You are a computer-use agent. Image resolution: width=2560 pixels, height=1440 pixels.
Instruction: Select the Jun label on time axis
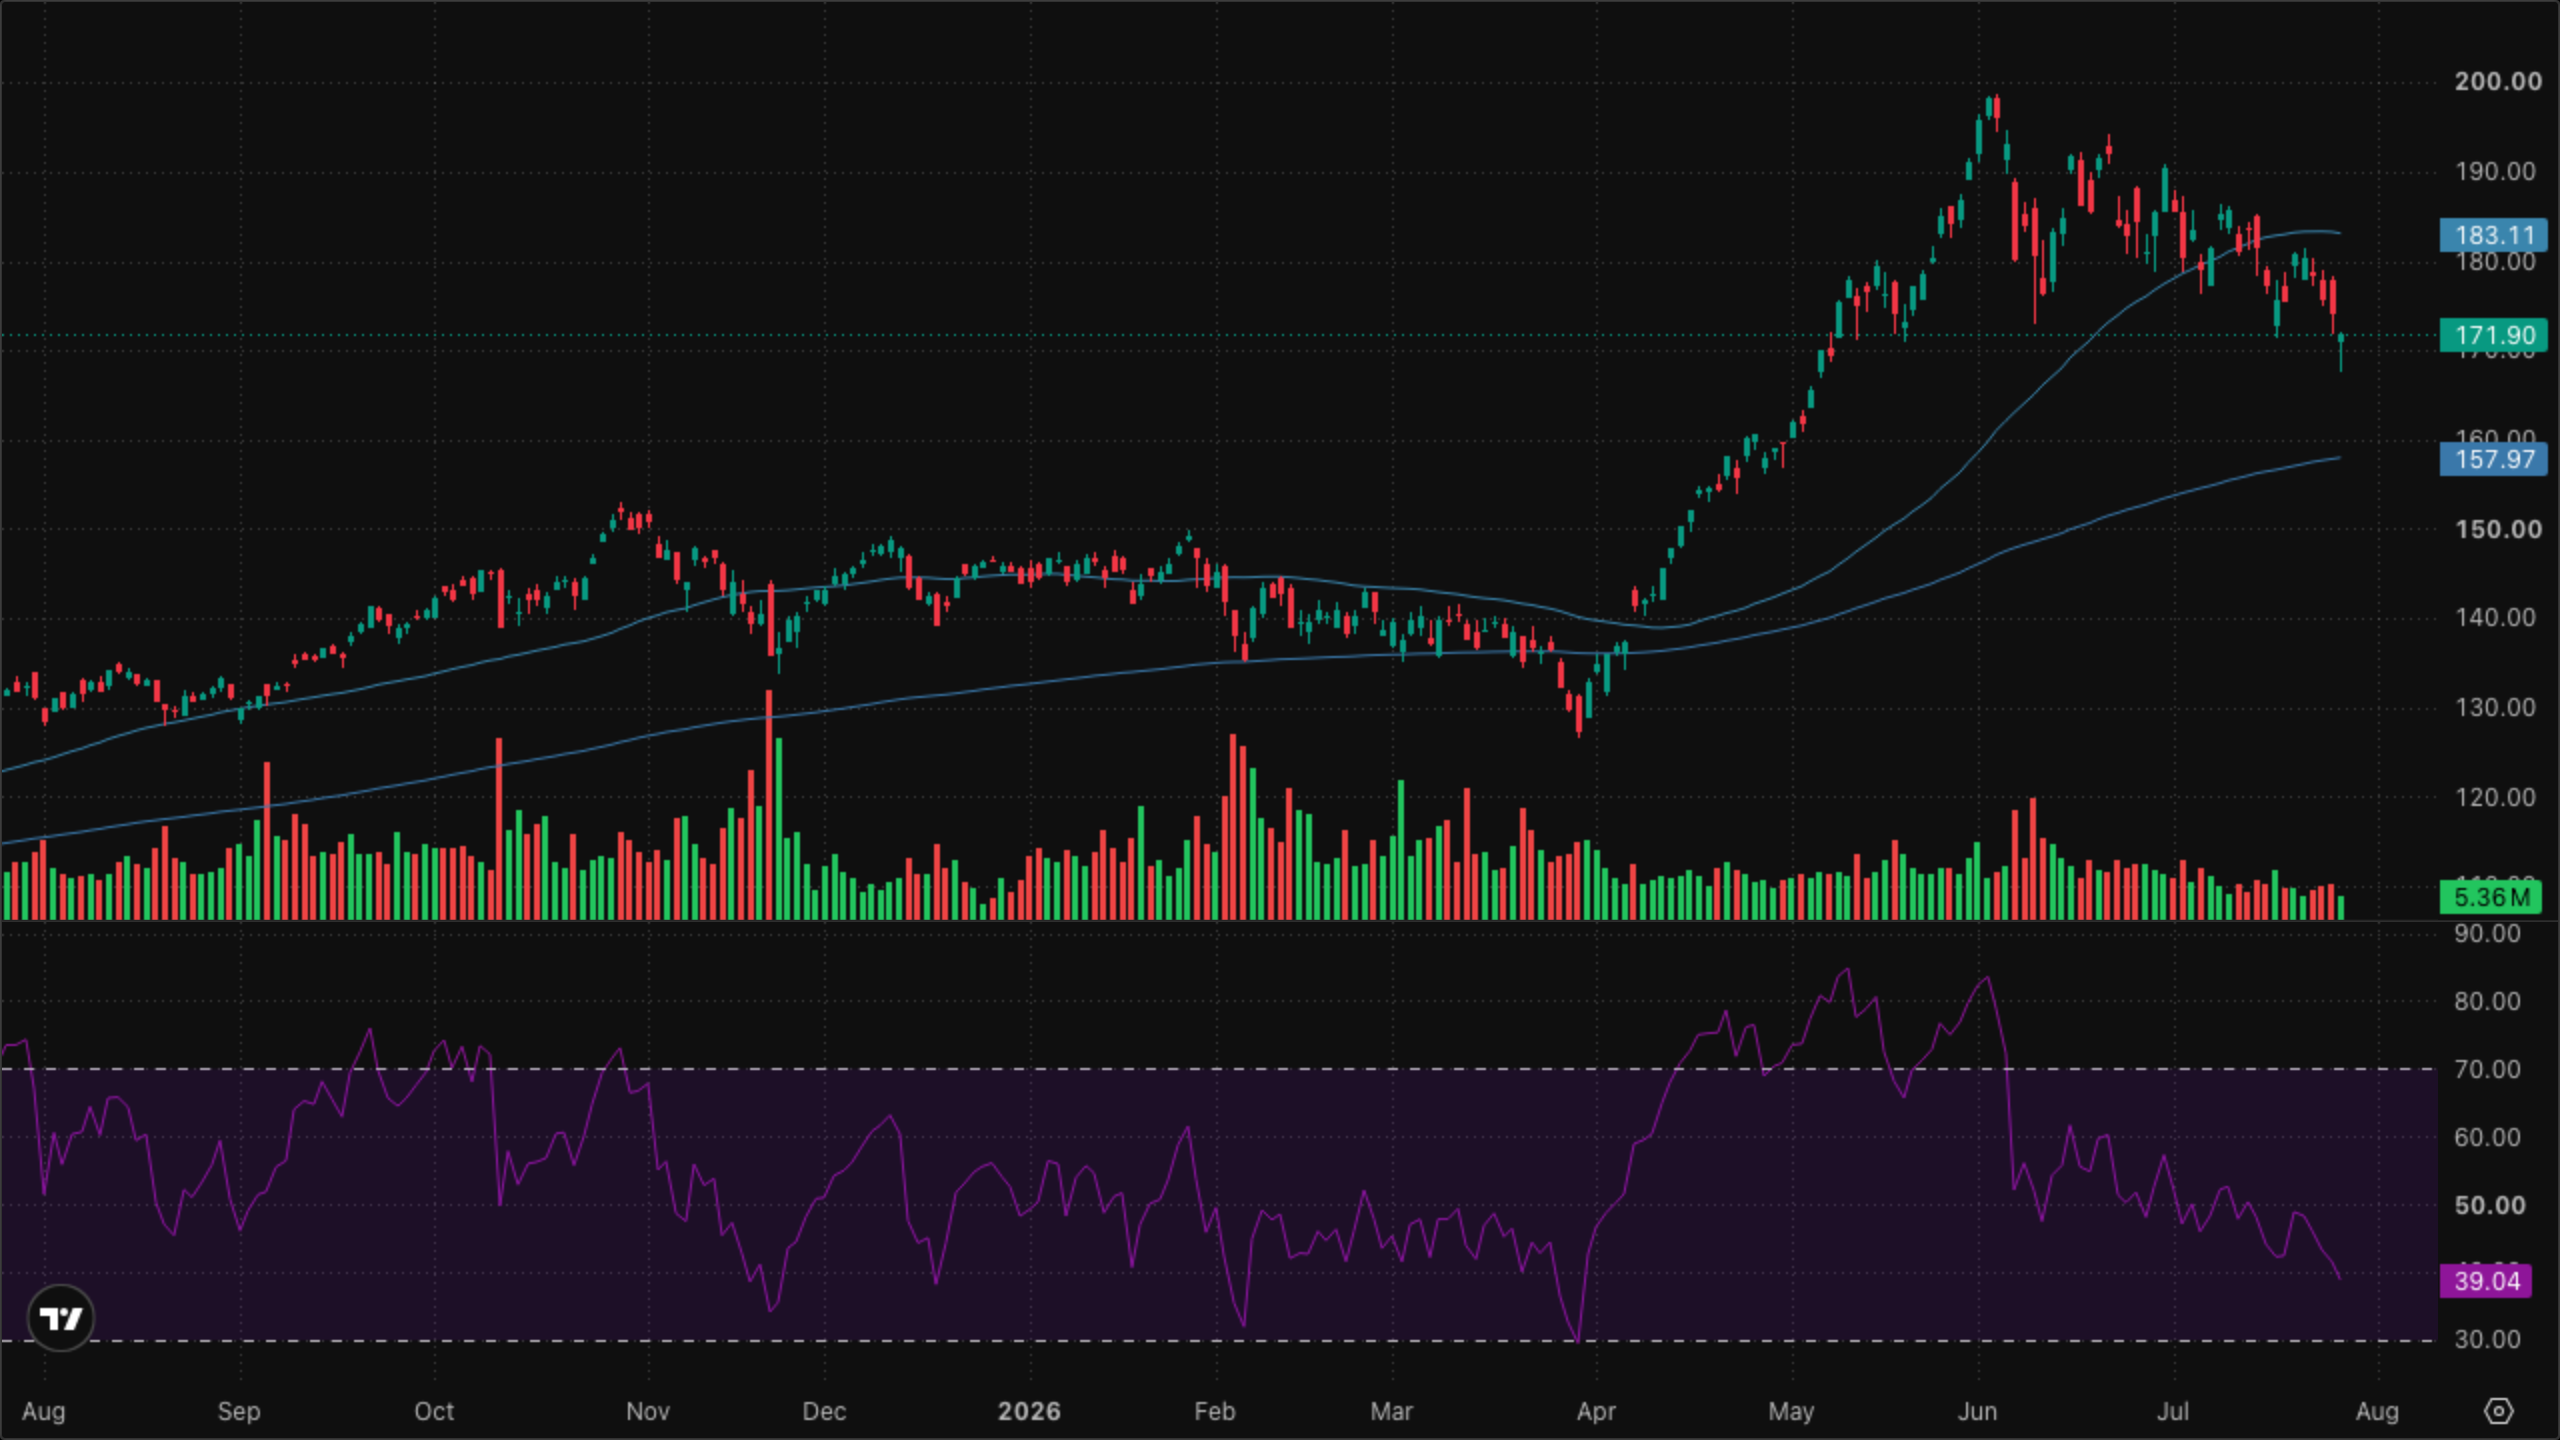(x=1977, y=1411)
